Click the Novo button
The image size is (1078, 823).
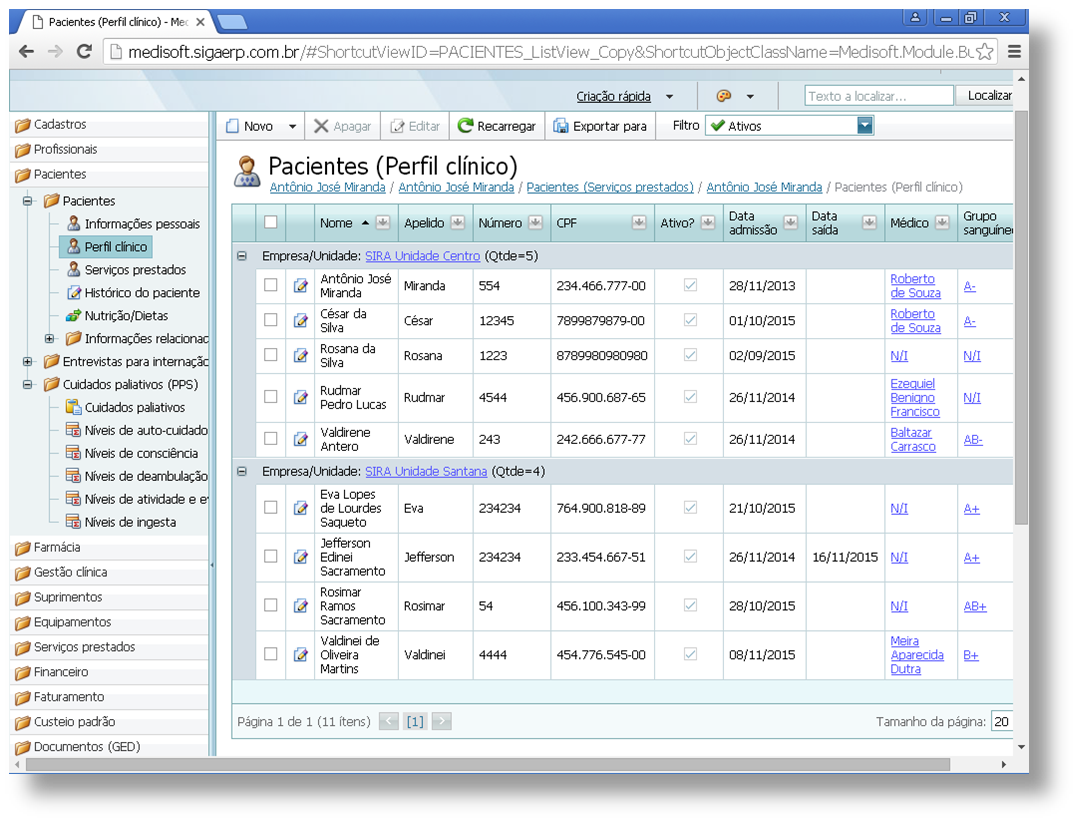click(x=250, y=126)
